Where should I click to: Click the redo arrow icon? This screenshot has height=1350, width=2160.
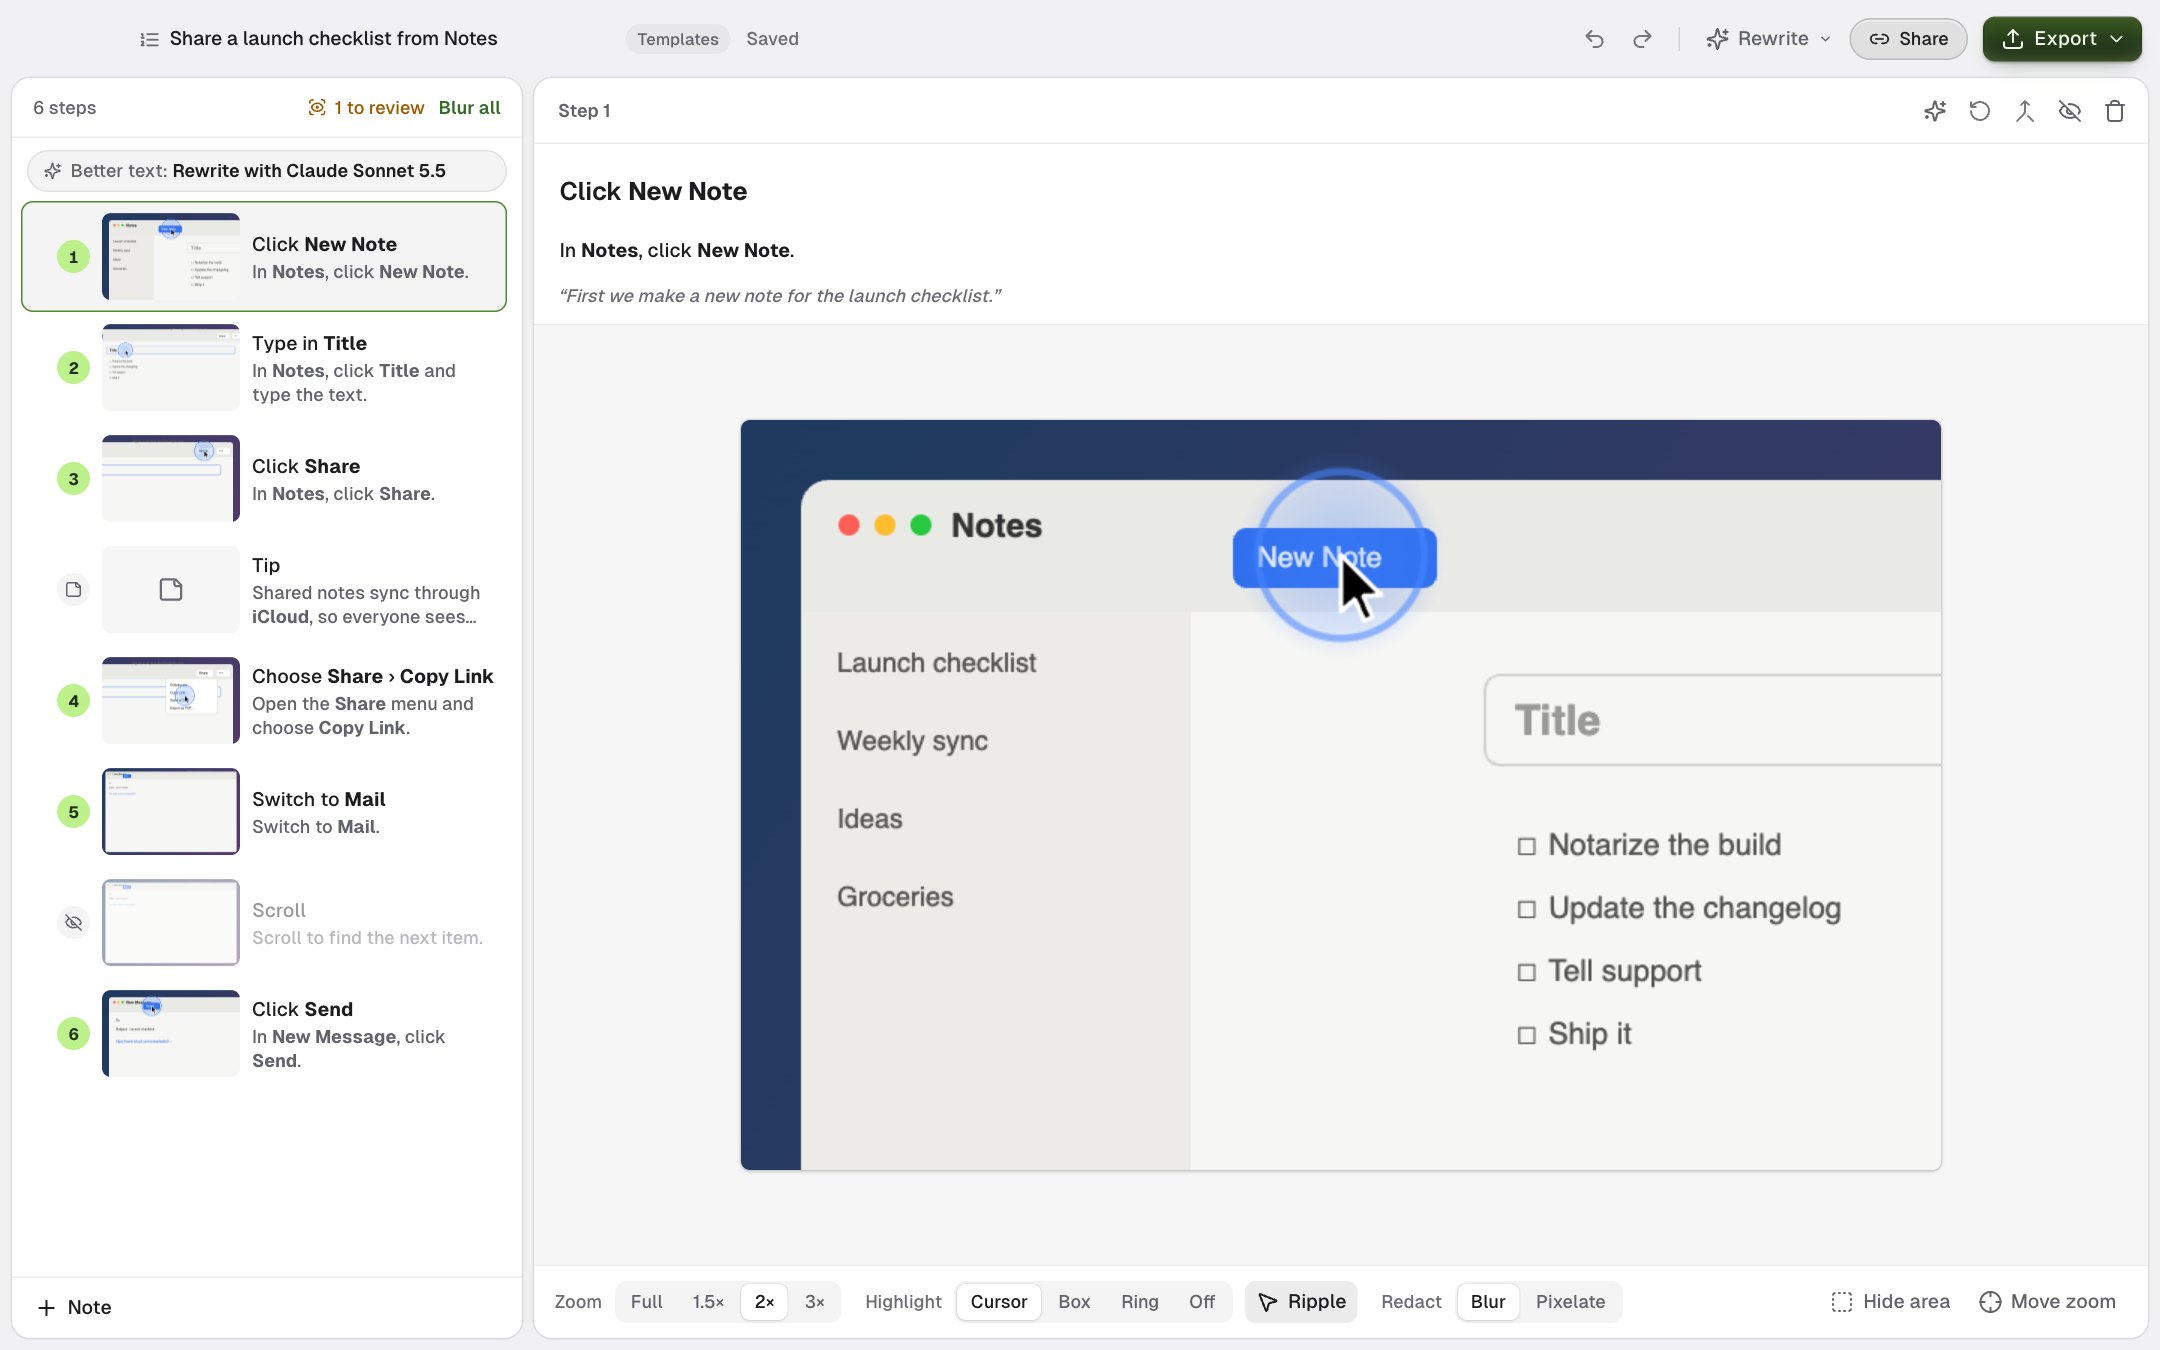point(1642,39)
